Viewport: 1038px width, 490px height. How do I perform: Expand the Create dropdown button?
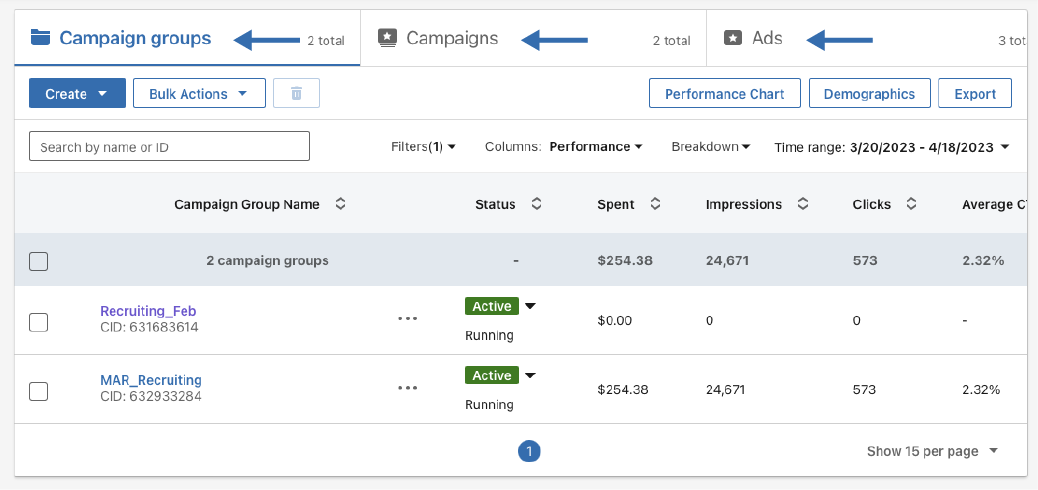point(77,93)
